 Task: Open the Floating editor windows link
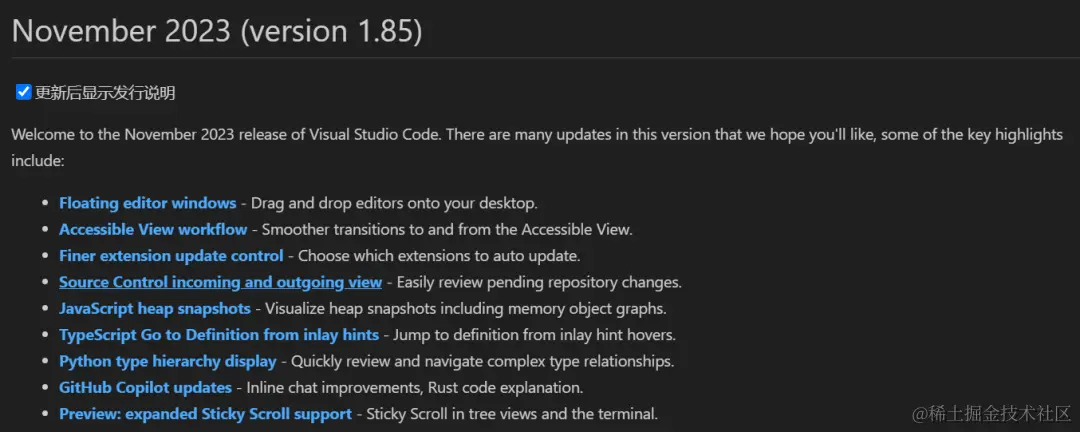(x=147, y=203)
